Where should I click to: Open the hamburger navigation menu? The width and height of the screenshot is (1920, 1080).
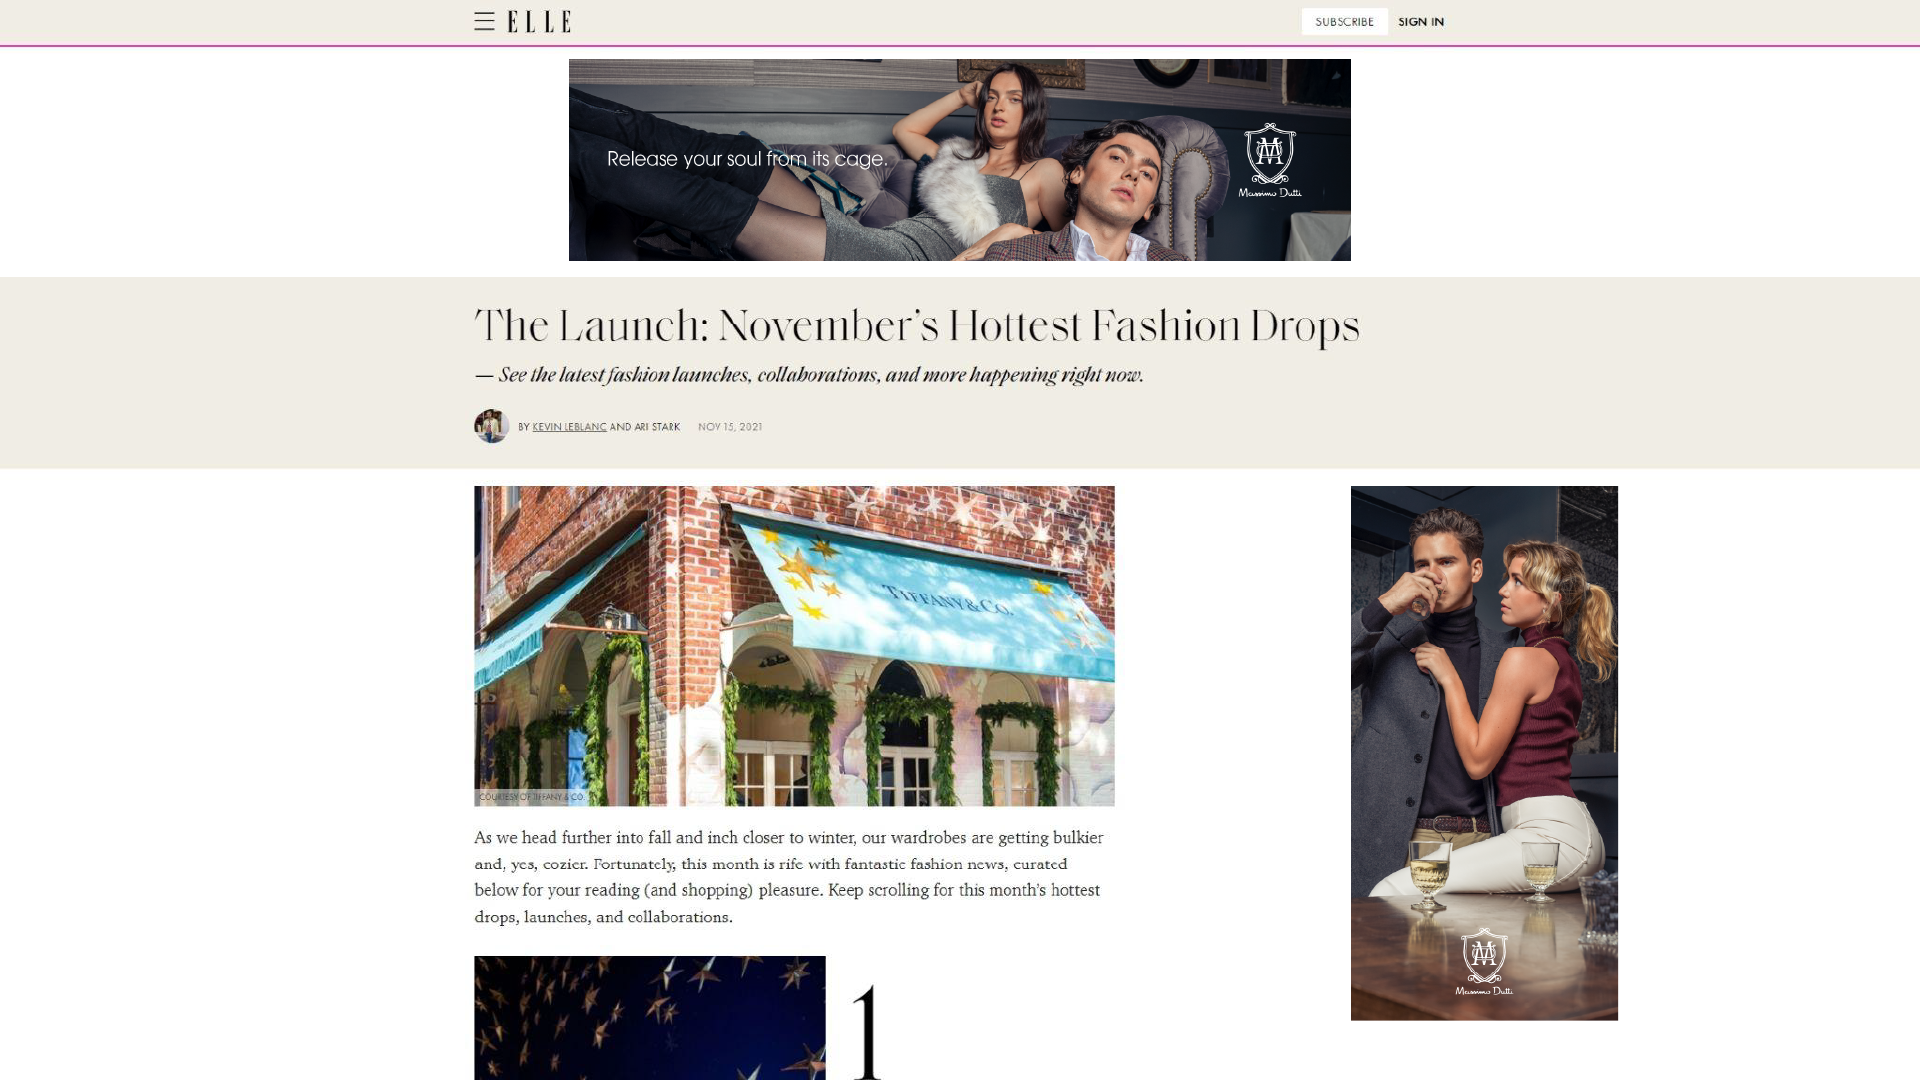[484, 21]
